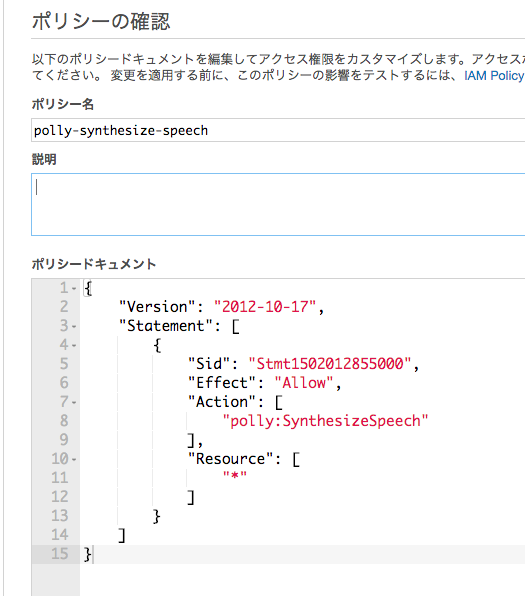The width and height of the screenshot is (525, 596).
Task: Edit the policy name field polly-synthesize-speech
Action: (278, 130)
